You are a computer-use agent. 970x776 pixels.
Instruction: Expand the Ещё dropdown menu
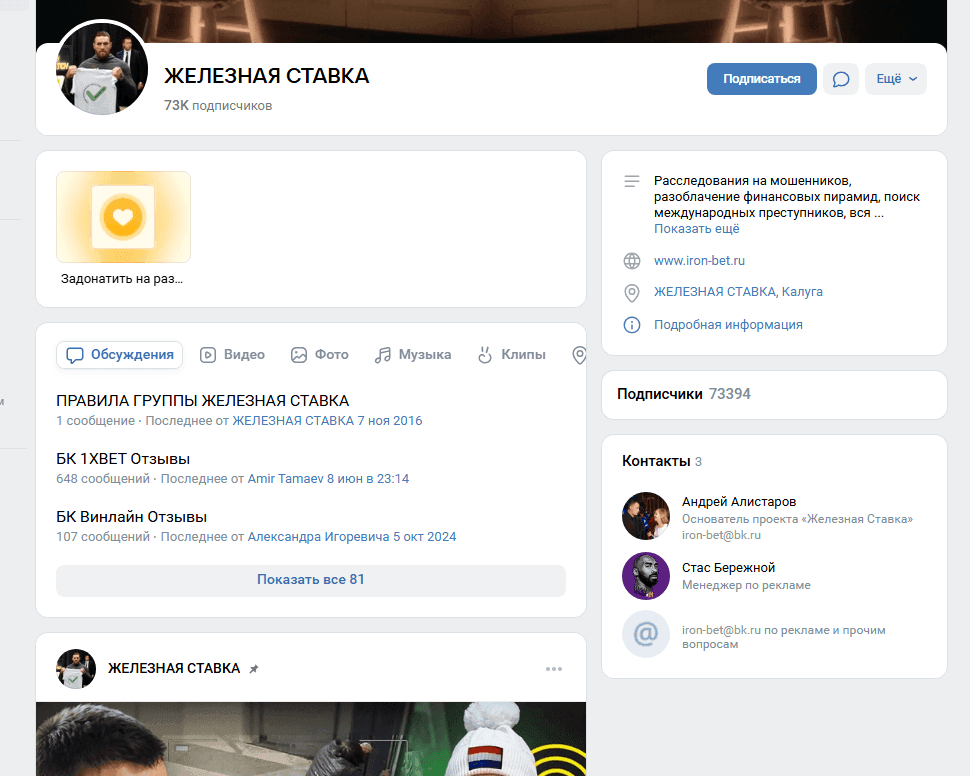pyautogui.click(x=896, y=79)
